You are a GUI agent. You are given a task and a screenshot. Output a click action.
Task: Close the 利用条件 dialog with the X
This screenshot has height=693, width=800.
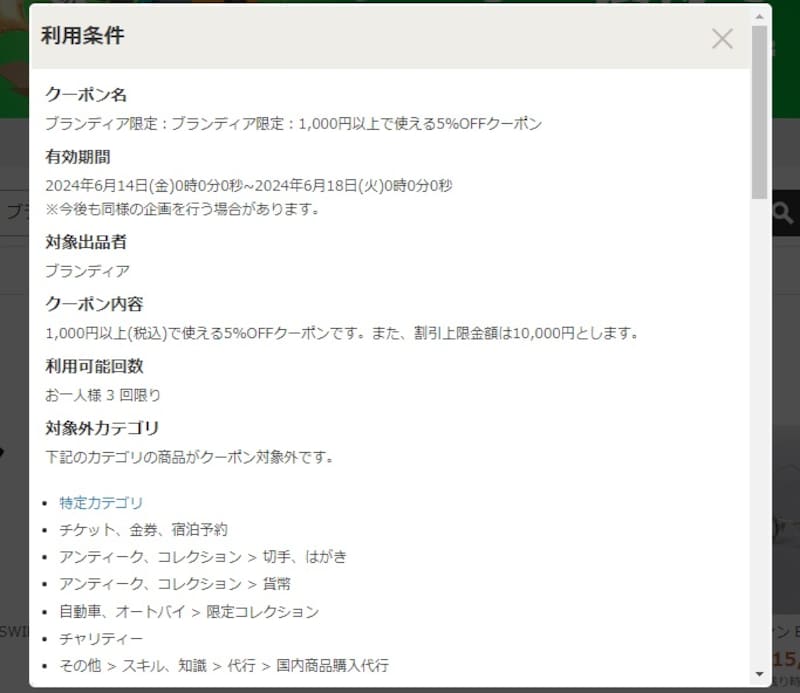722,38
